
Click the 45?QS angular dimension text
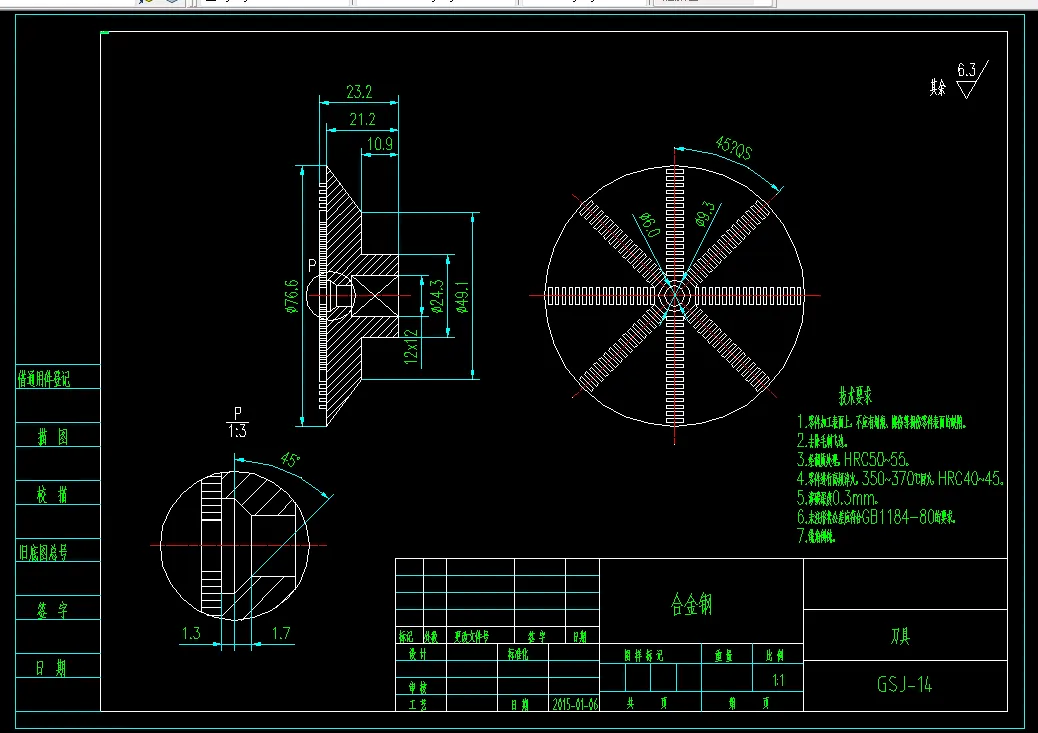pos(733,148)
